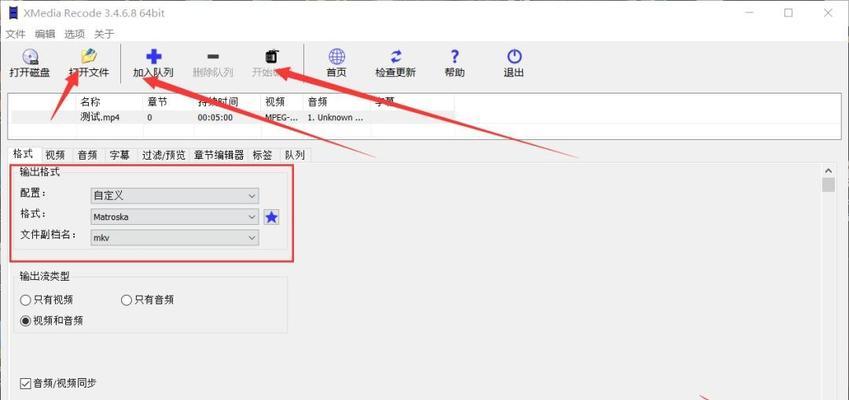Open the 关于 menu
The width and height of the screenshot is (849, 400).
click(x=104, y=34)
